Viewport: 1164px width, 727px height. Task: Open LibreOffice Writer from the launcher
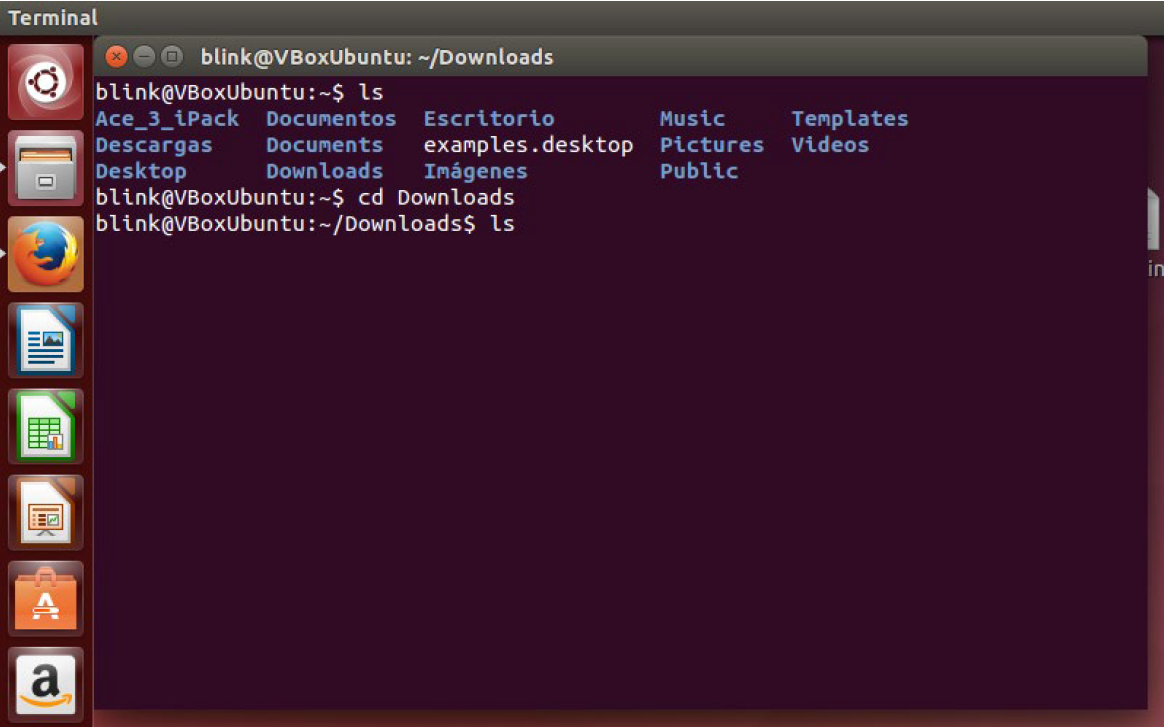(45, 340)
